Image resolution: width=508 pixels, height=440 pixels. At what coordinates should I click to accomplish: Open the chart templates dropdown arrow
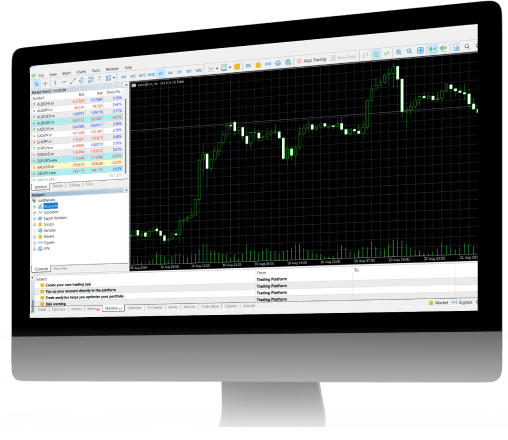[230, 67]
